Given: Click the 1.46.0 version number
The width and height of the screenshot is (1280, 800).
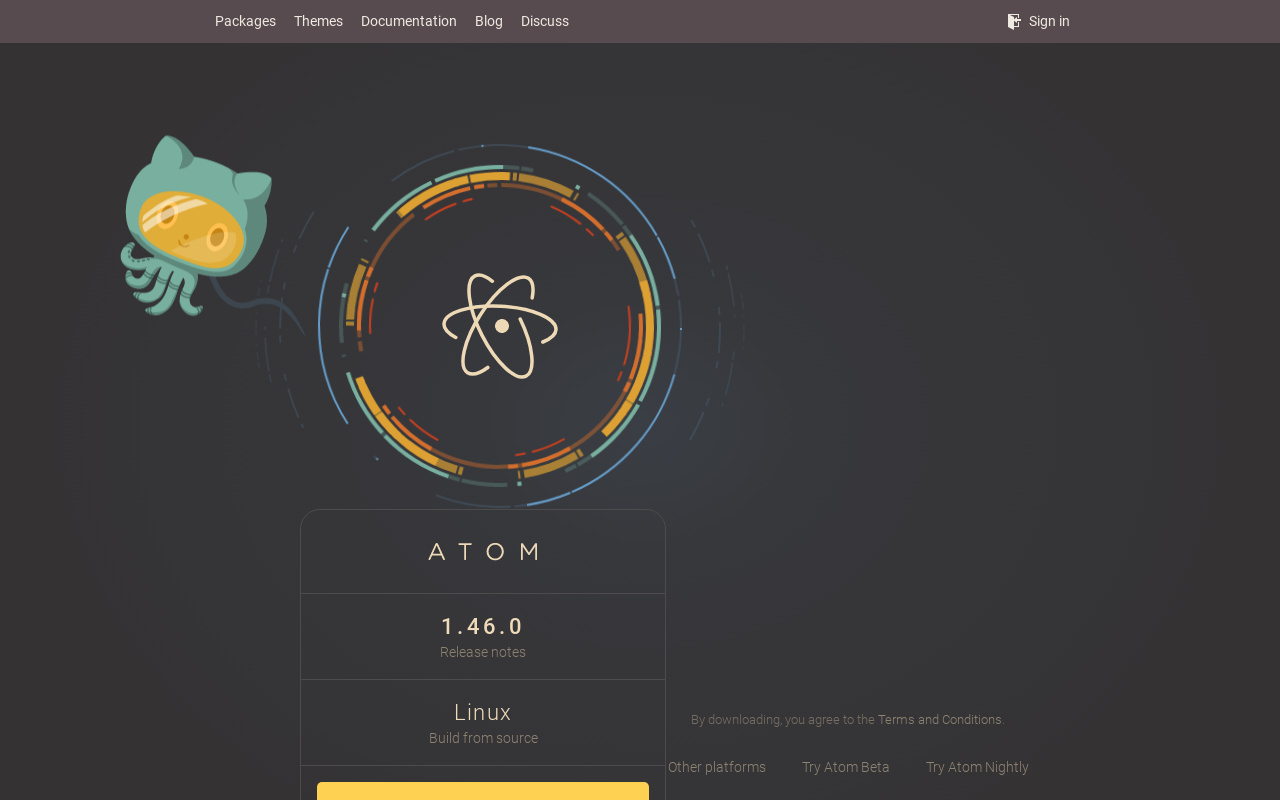Looking at the screenshot, I should pyautogui.click(x=483, y=626).
